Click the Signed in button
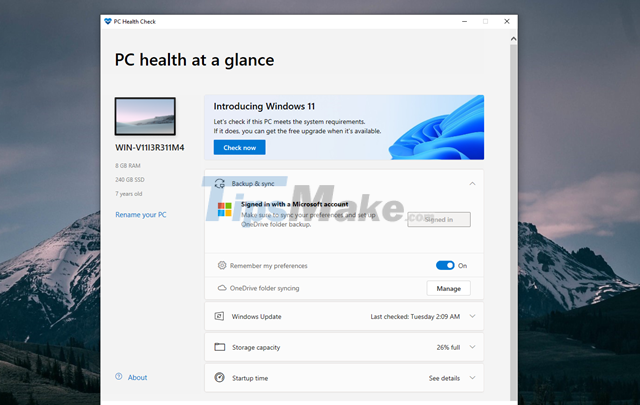Viewport: 640px width, 405px height. coord(439,219)
